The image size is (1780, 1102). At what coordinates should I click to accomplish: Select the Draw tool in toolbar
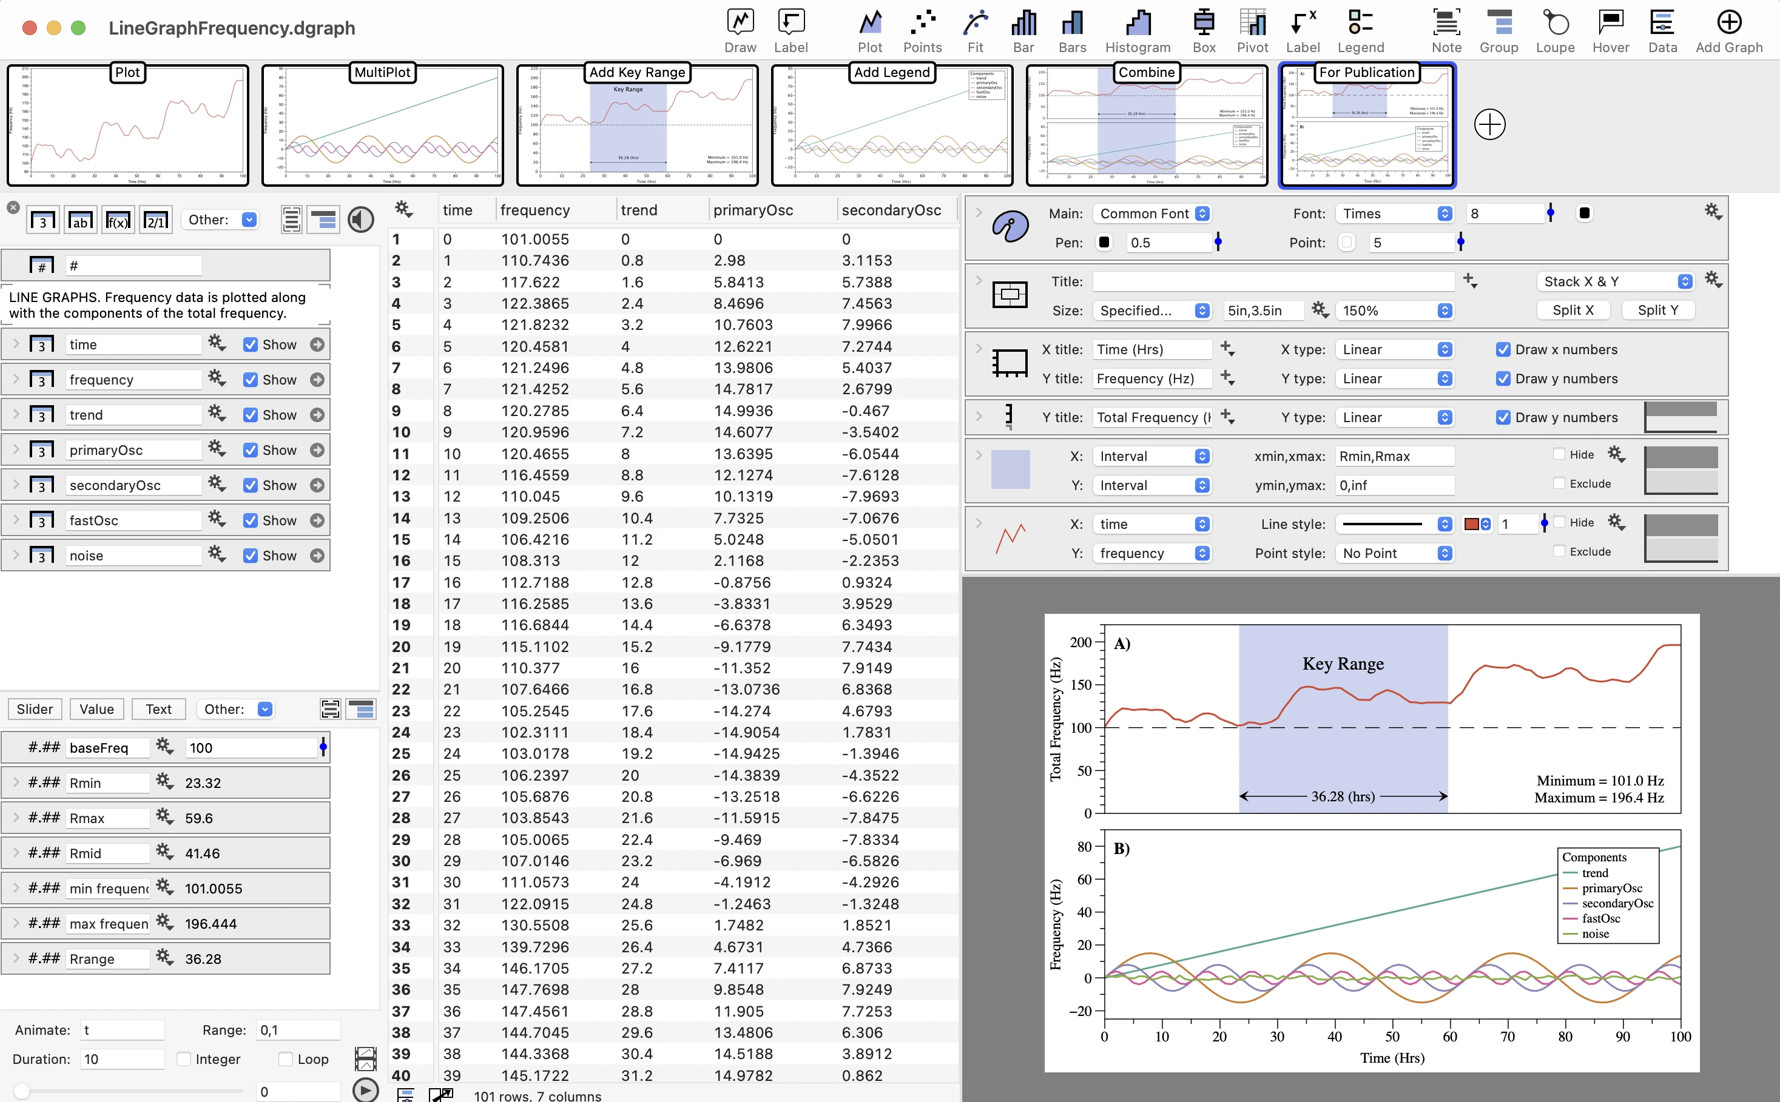coord(740,30)
